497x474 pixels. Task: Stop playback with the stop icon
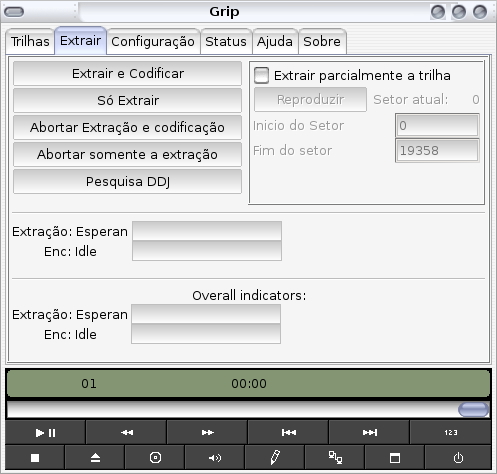click(x=35, y=457)
